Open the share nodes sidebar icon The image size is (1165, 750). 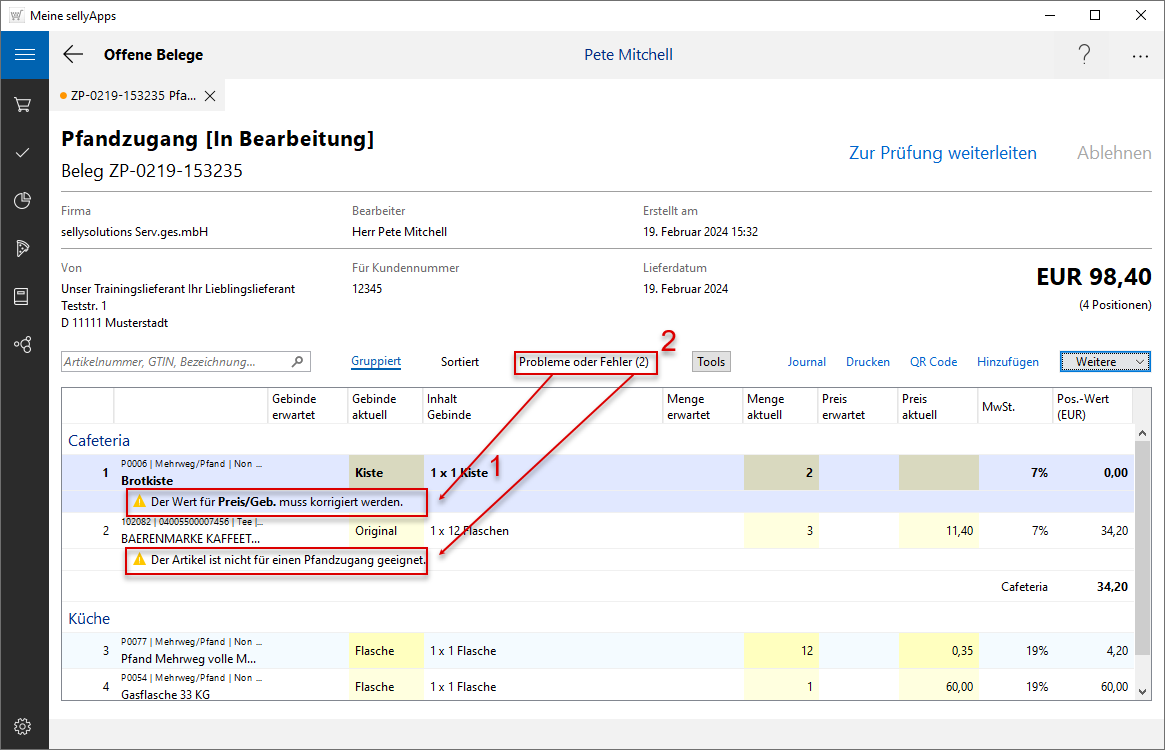coord(24,344)
